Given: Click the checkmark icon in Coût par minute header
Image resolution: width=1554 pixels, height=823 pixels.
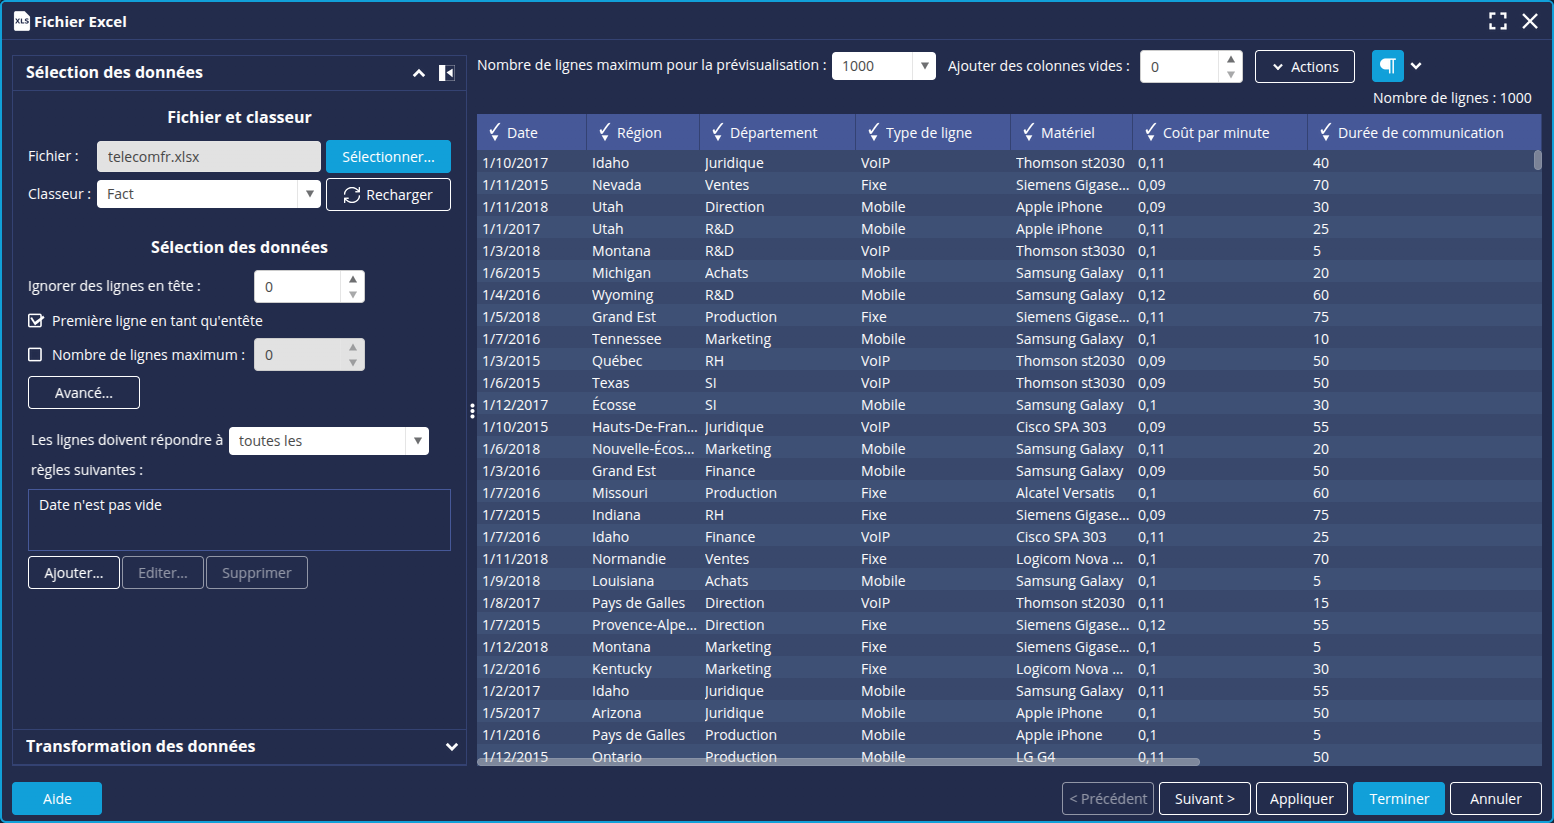Looking at the screenshot, I should click(1150, 132).
